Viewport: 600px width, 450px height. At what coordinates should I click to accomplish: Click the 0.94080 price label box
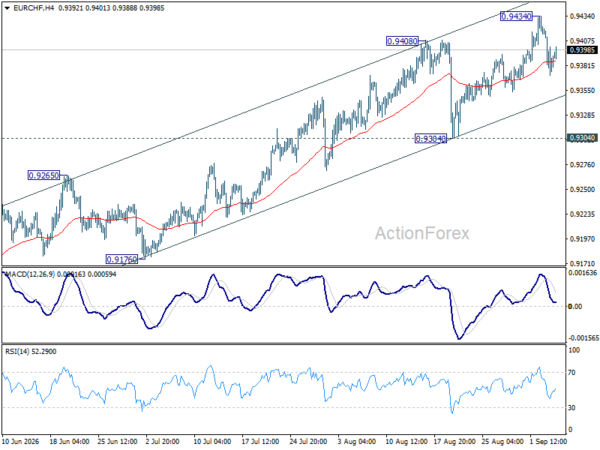403,41
